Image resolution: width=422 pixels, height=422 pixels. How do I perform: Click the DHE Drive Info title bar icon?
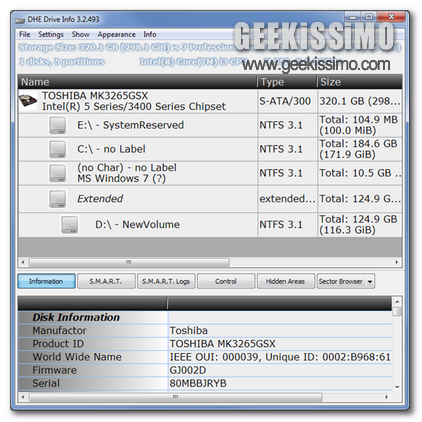(x=20, y=20)
